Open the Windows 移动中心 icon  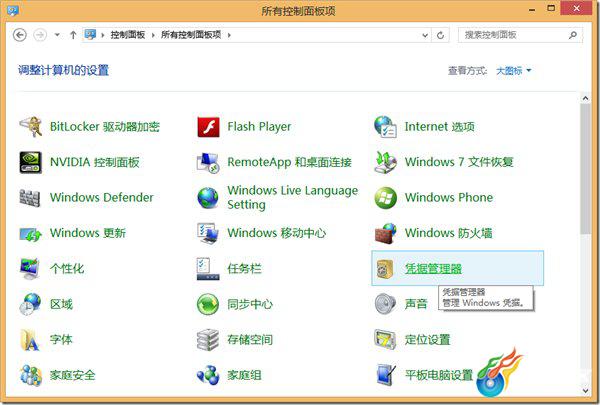point(208,234)
